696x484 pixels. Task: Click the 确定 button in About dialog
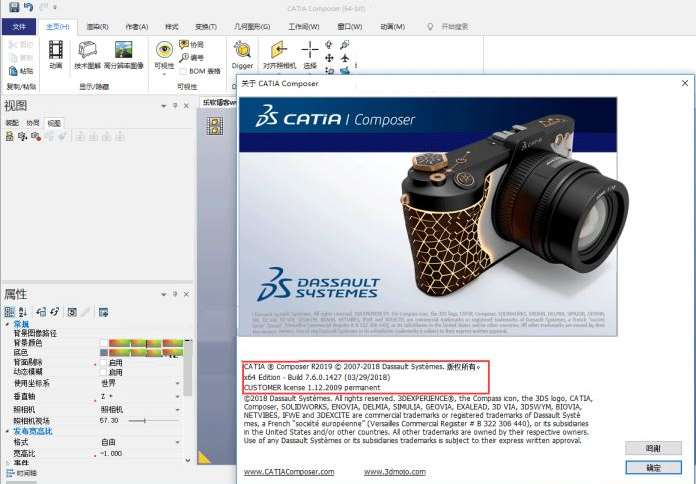click(652, 467)
